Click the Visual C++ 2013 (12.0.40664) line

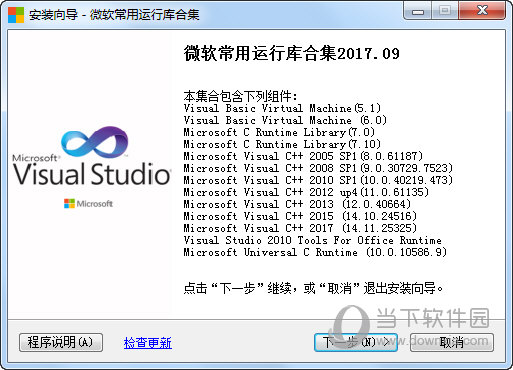click(297, 204)
